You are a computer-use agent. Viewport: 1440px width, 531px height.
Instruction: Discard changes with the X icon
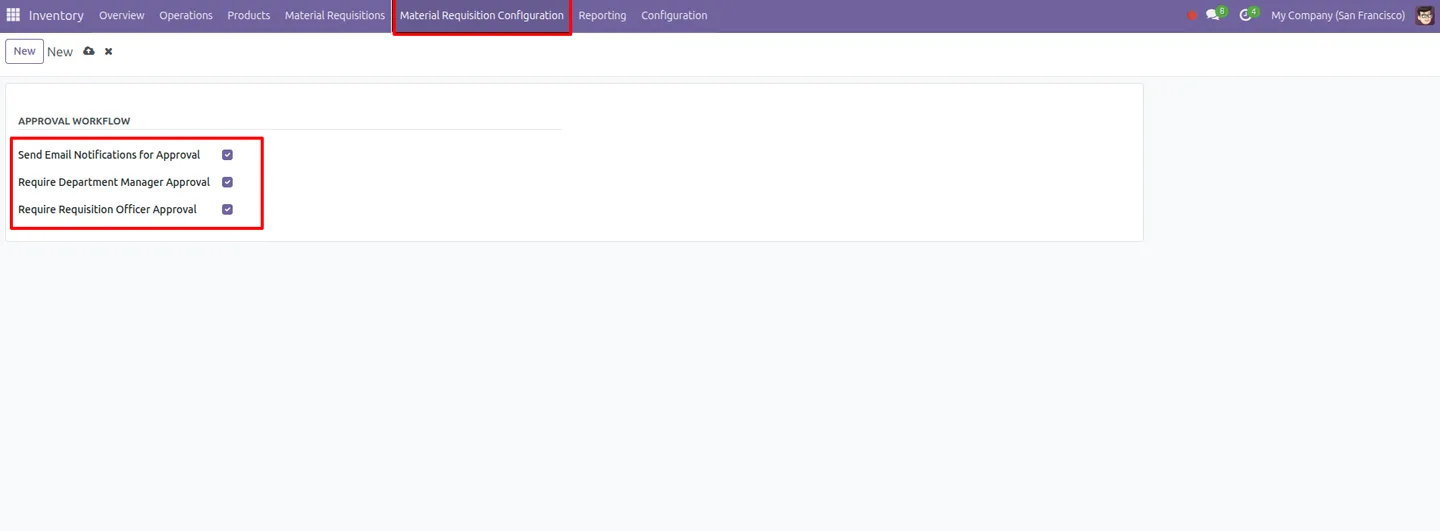pos(108,51)
